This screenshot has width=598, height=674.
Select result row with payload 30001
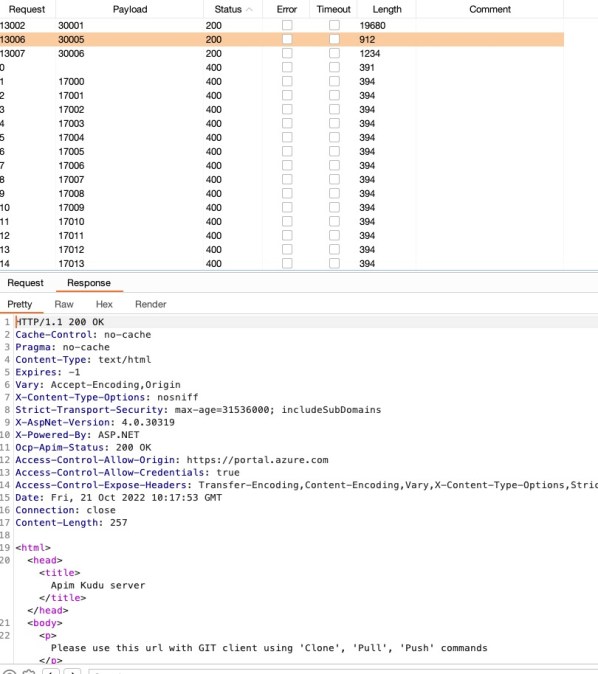tap(282, 25)
